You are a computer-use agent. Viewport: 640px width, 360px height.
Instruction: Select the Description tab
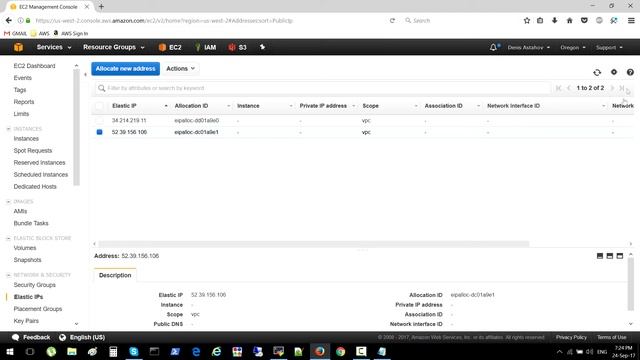[115, 275]
